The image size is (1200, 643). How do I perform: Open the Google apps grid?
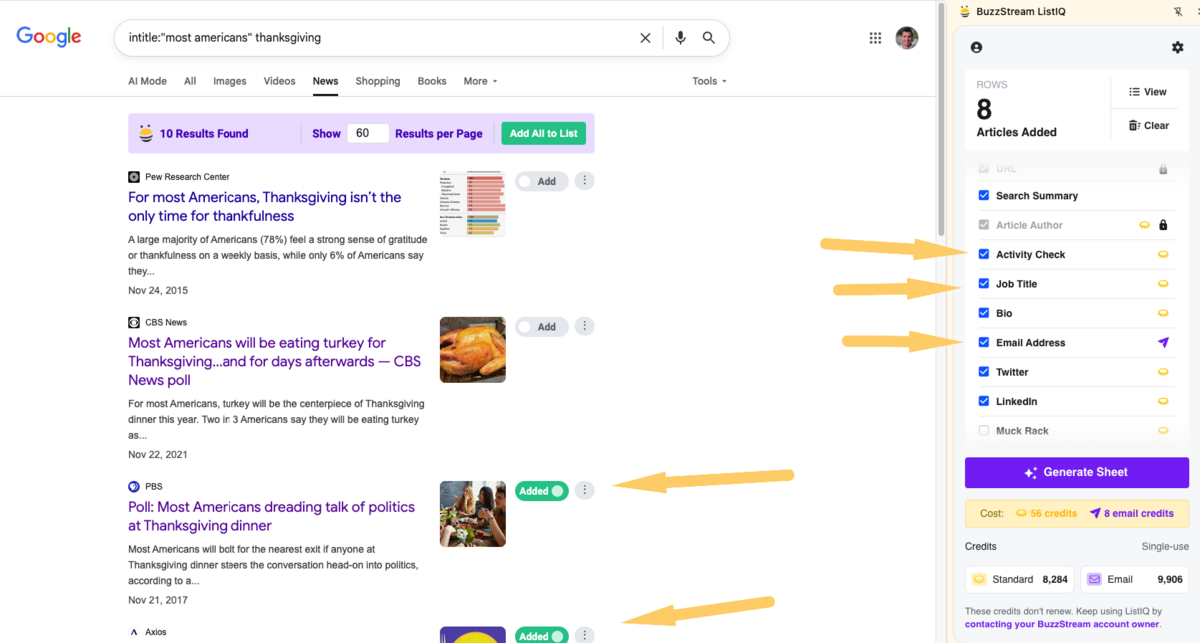[x=875, y=37]
